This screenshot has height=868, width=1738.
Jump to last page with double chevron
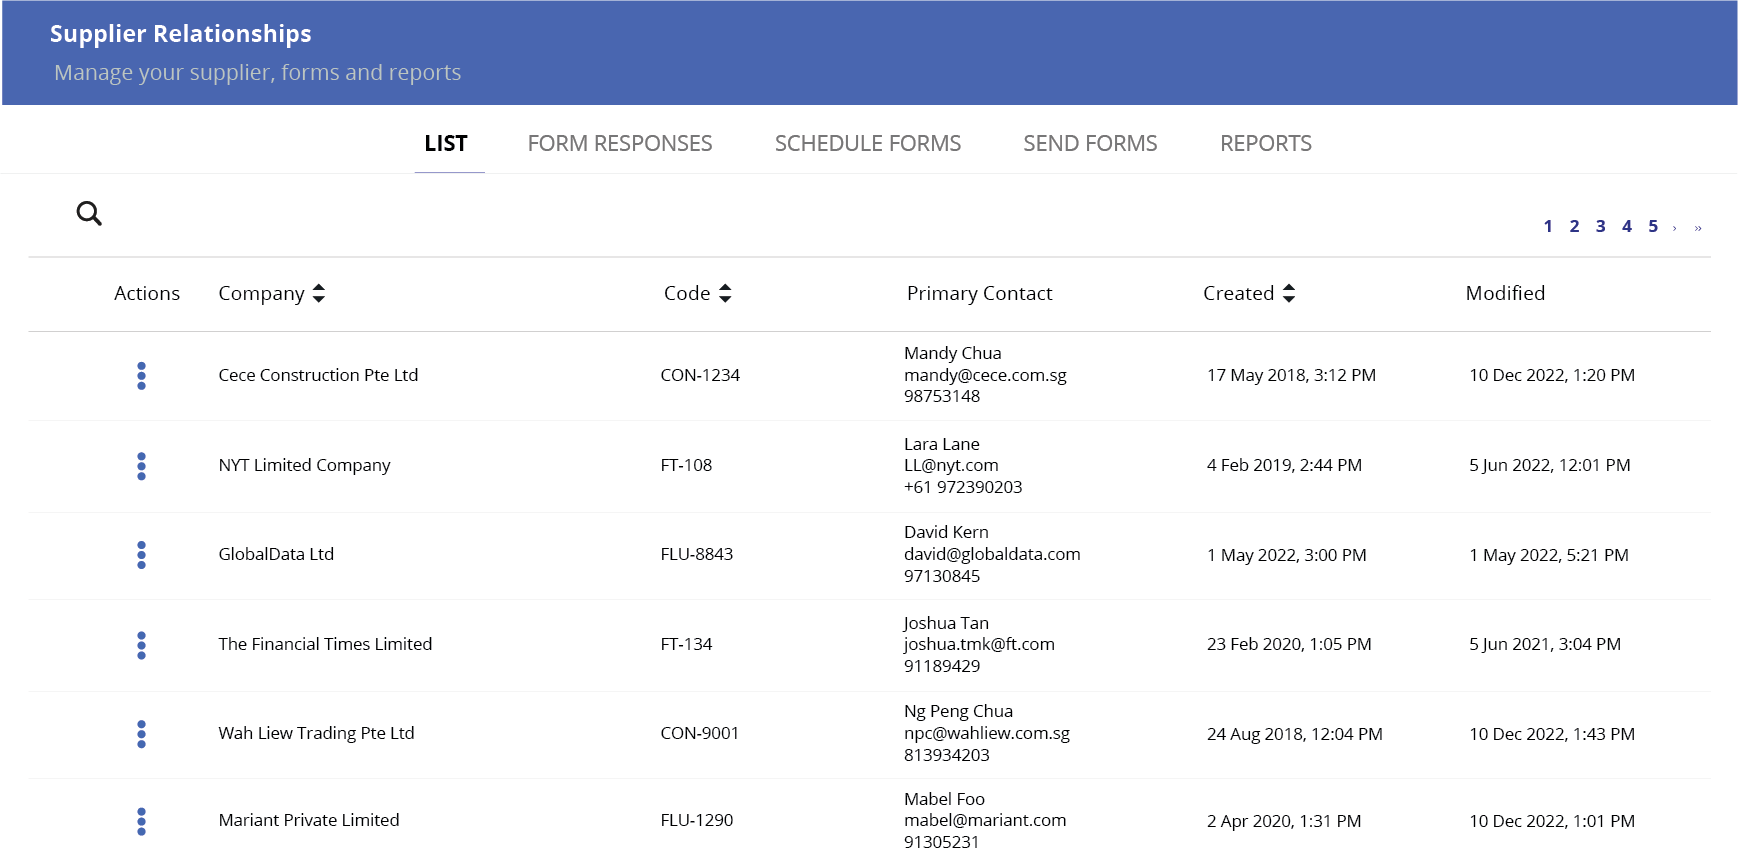1698,228
